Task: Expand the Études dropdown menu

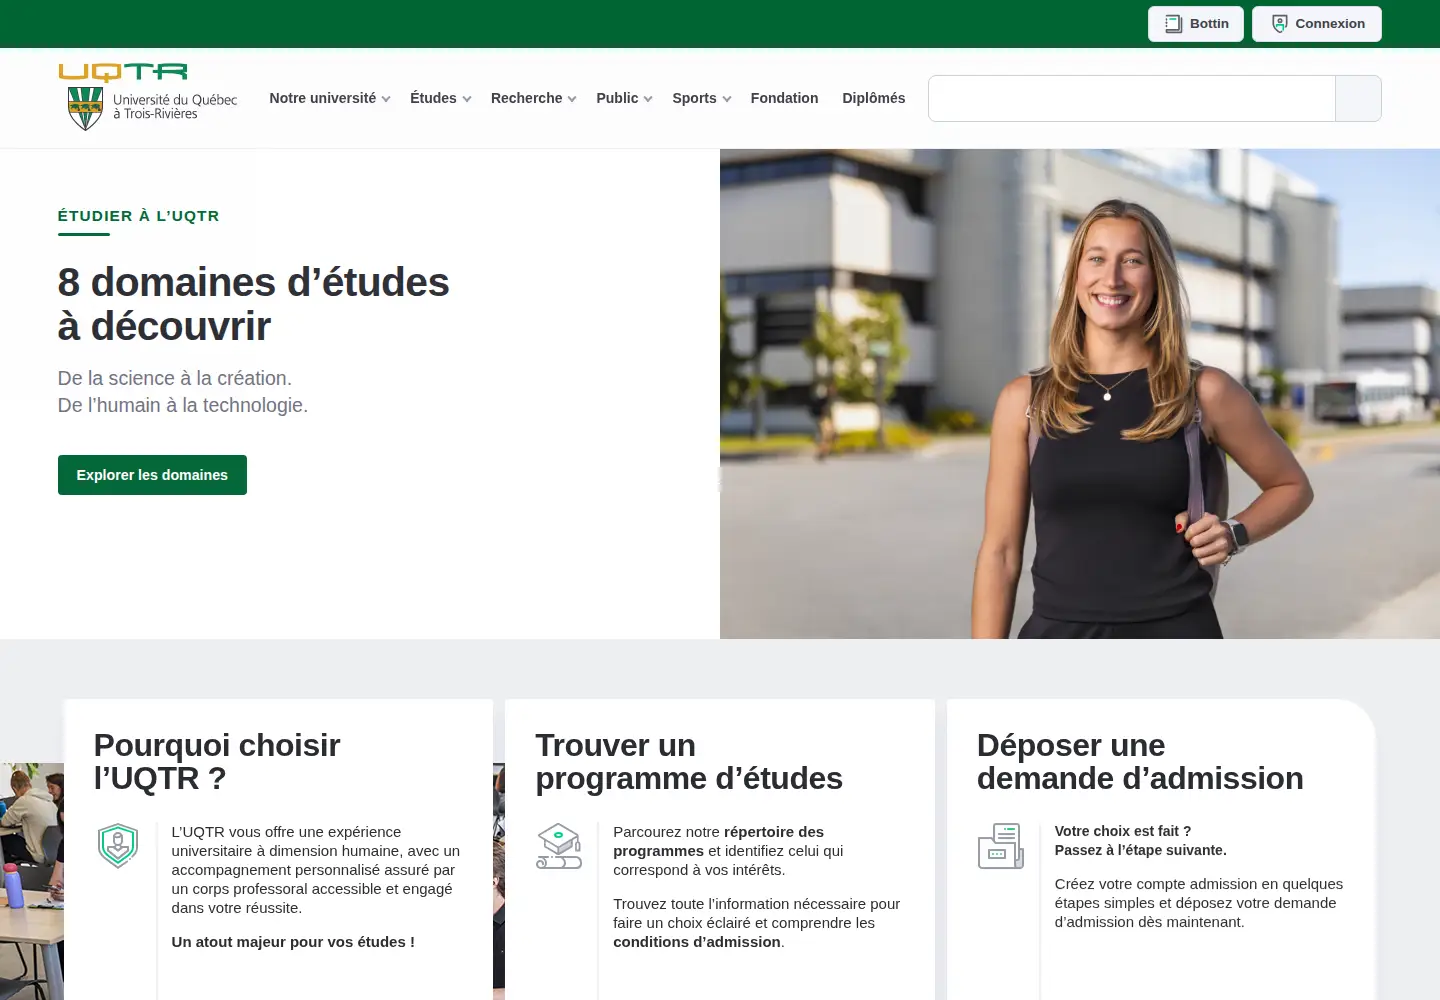Action: [x=440, y=98]
